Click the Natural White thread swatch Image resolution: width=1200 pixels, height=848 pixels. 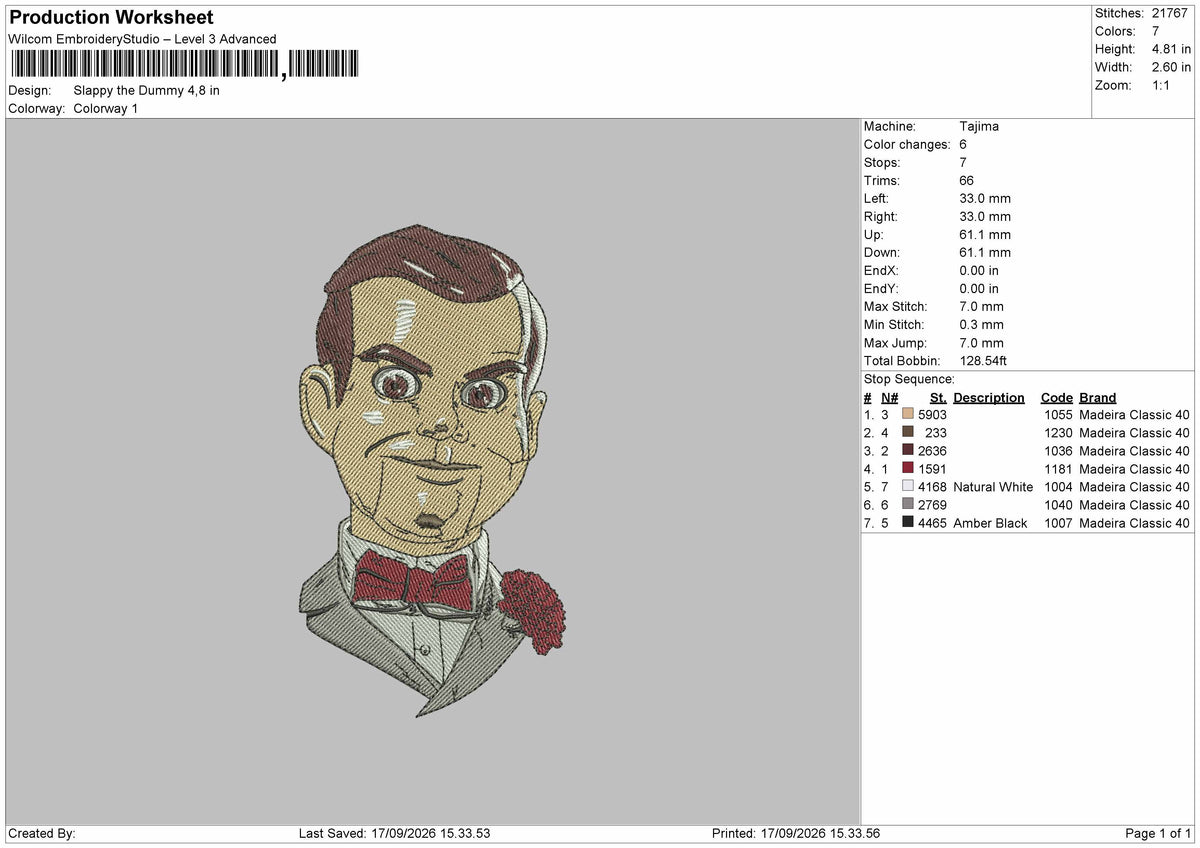[908, 486]
